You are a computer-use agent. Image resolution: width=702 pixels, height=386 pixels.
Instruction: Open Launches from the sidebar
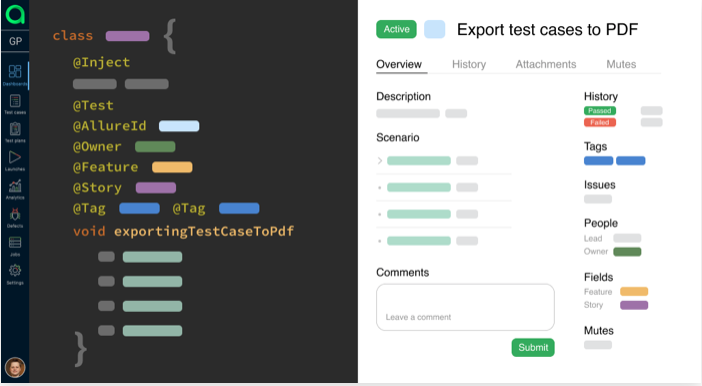pyautogui.click(x=15, y=161)
